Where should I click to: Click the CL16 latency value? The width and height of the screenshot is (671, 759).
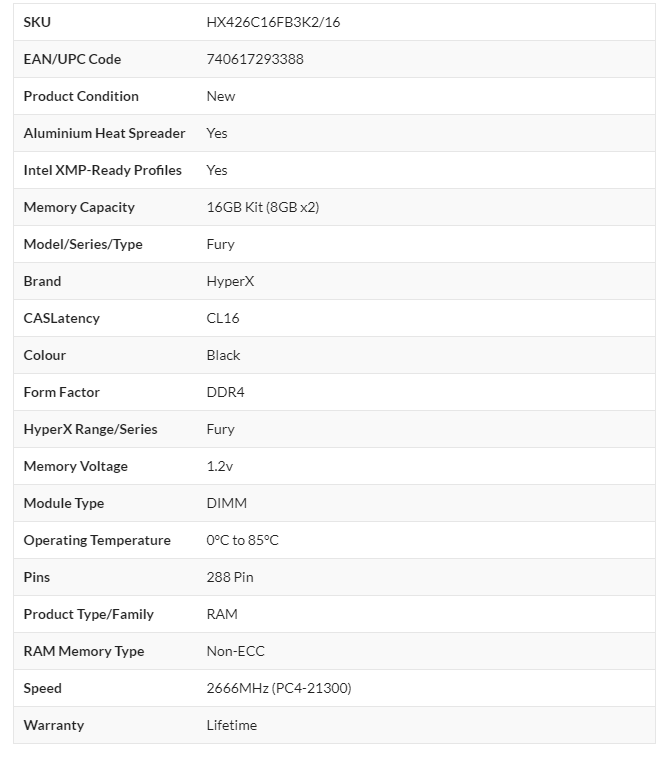pos(223,318)
